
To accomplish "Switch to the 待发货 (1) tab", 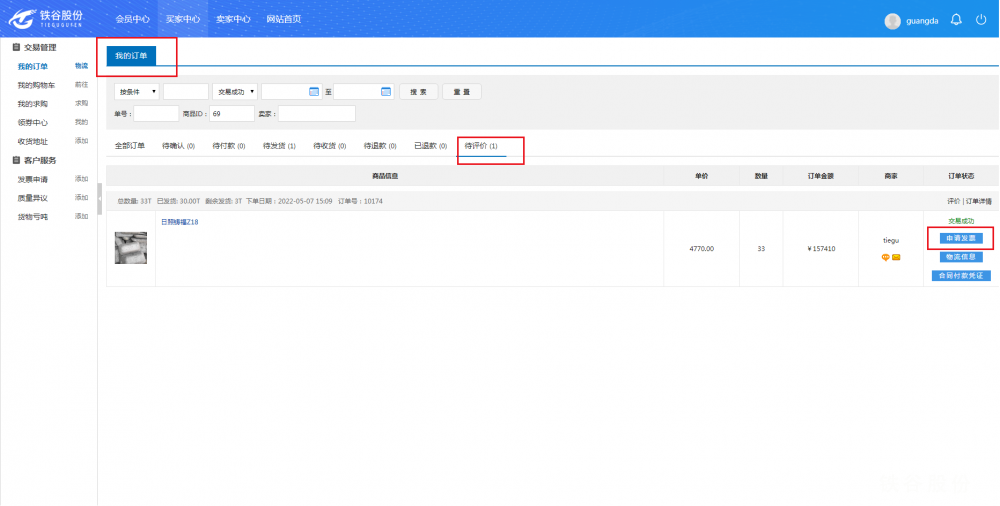I will tap(279, 146).
